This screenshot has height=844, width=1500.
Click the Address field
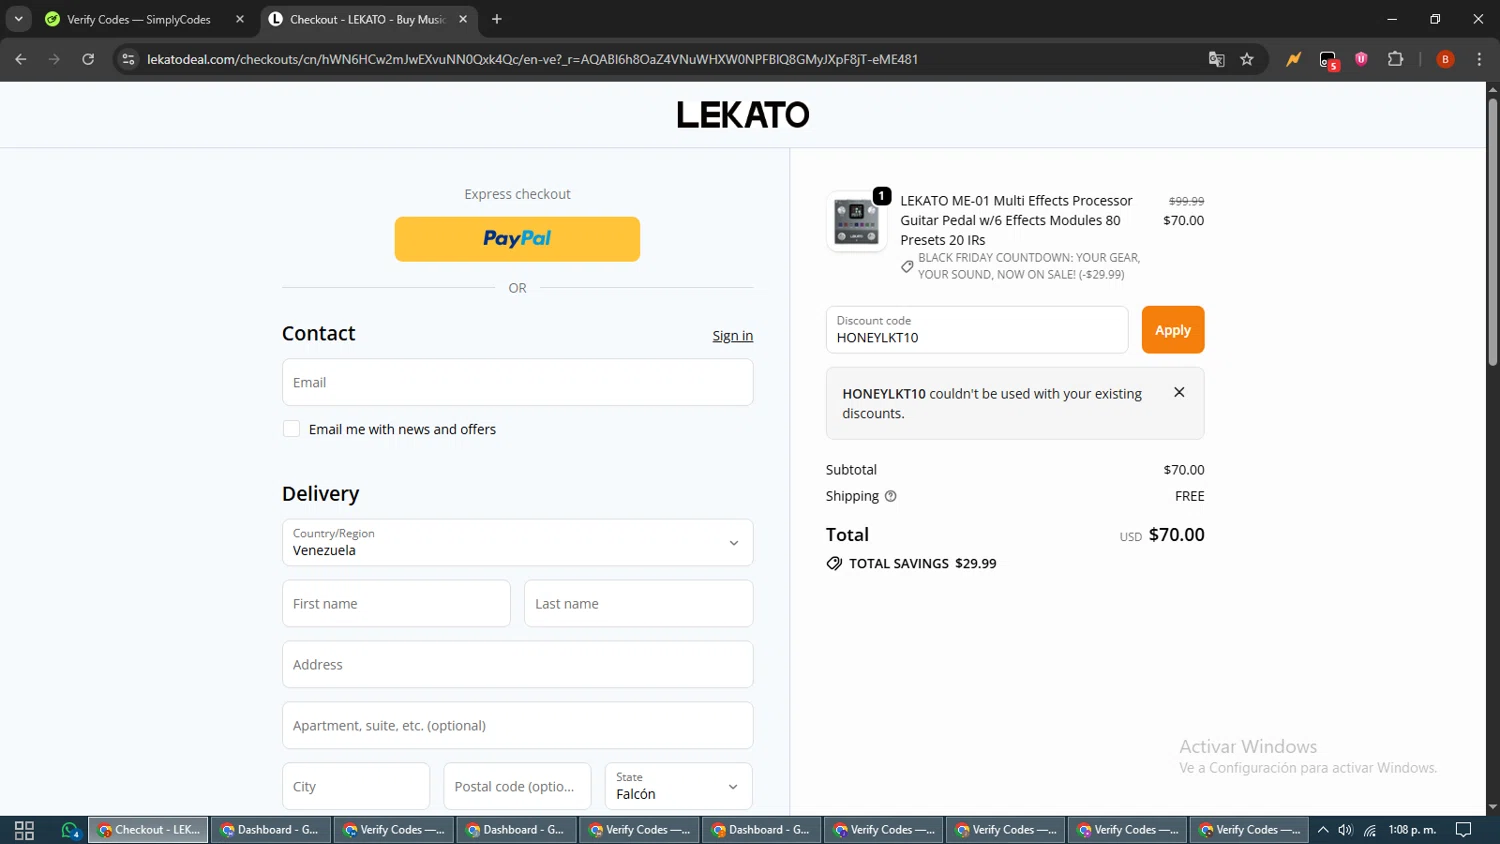517,665
